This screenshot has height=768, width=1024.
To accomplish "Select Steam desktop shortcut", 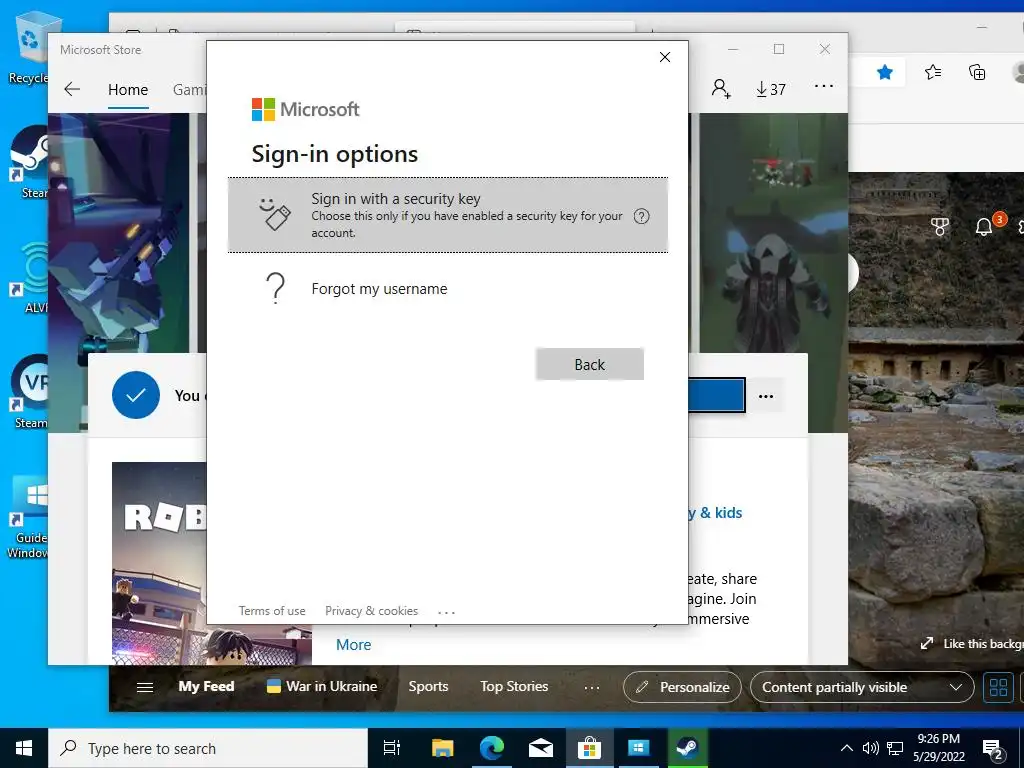I will (29, 162).
